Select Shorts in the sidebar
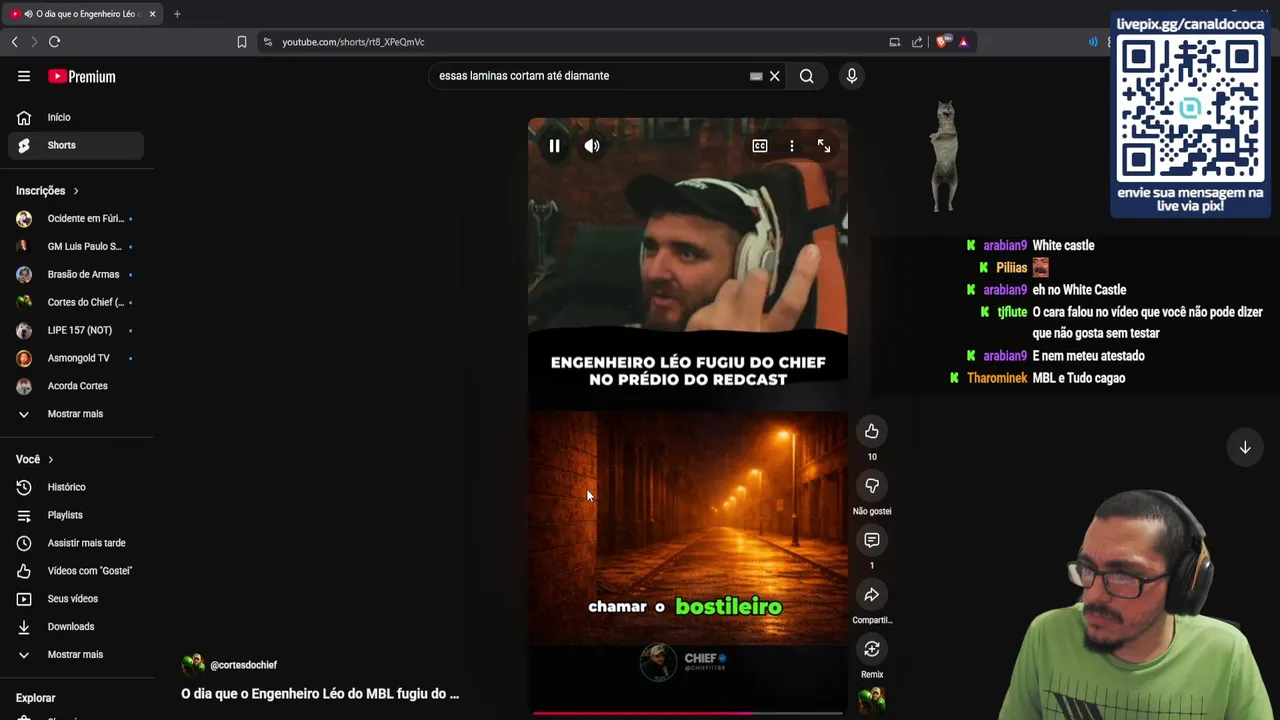This screenshot has height=720, width=1280. 77,145
